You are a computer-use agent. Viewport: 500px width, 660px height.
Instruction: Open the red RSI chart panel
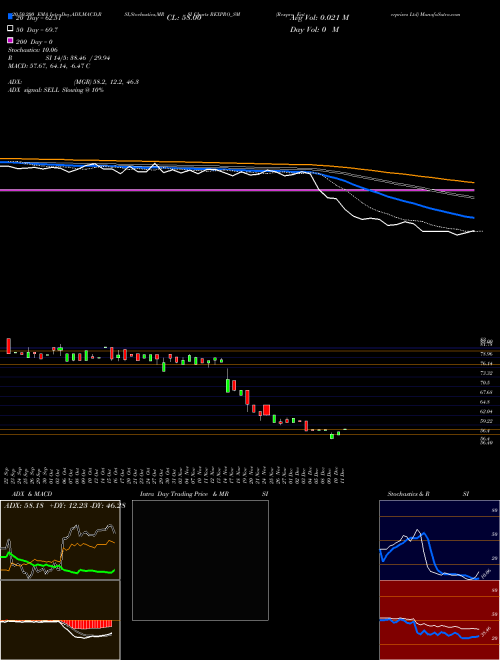[x=439, y=620]
